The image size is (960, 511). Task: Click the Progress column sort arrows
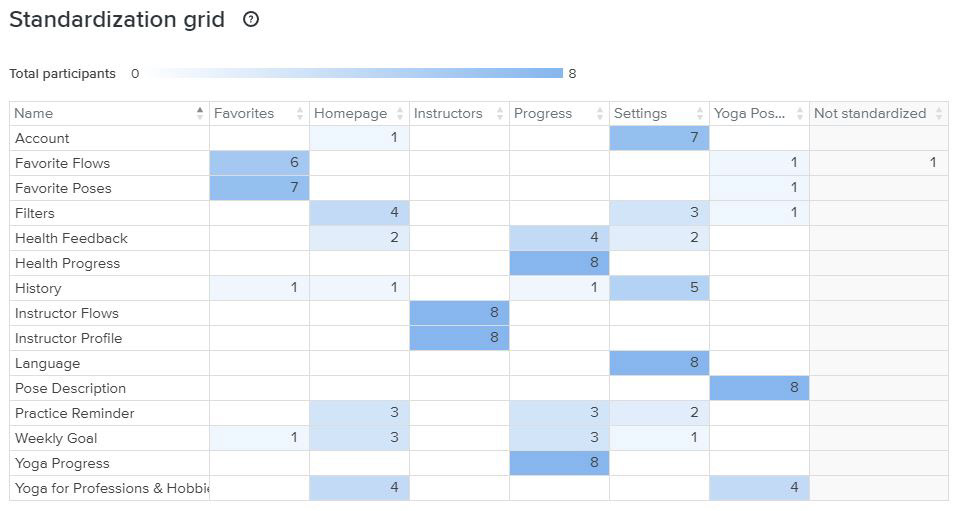600,114
